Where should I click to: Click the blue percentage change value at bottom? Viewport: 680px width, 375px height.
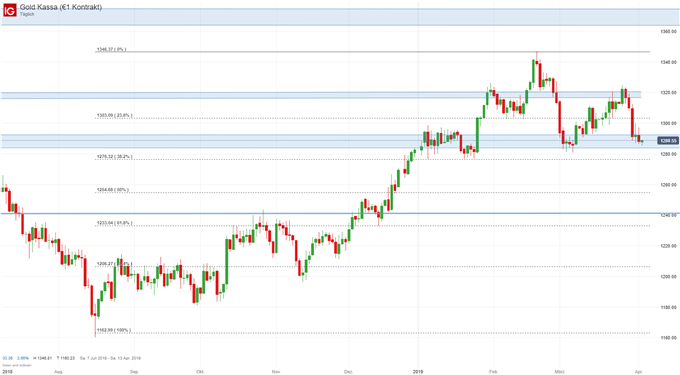[x=23, y=358]
